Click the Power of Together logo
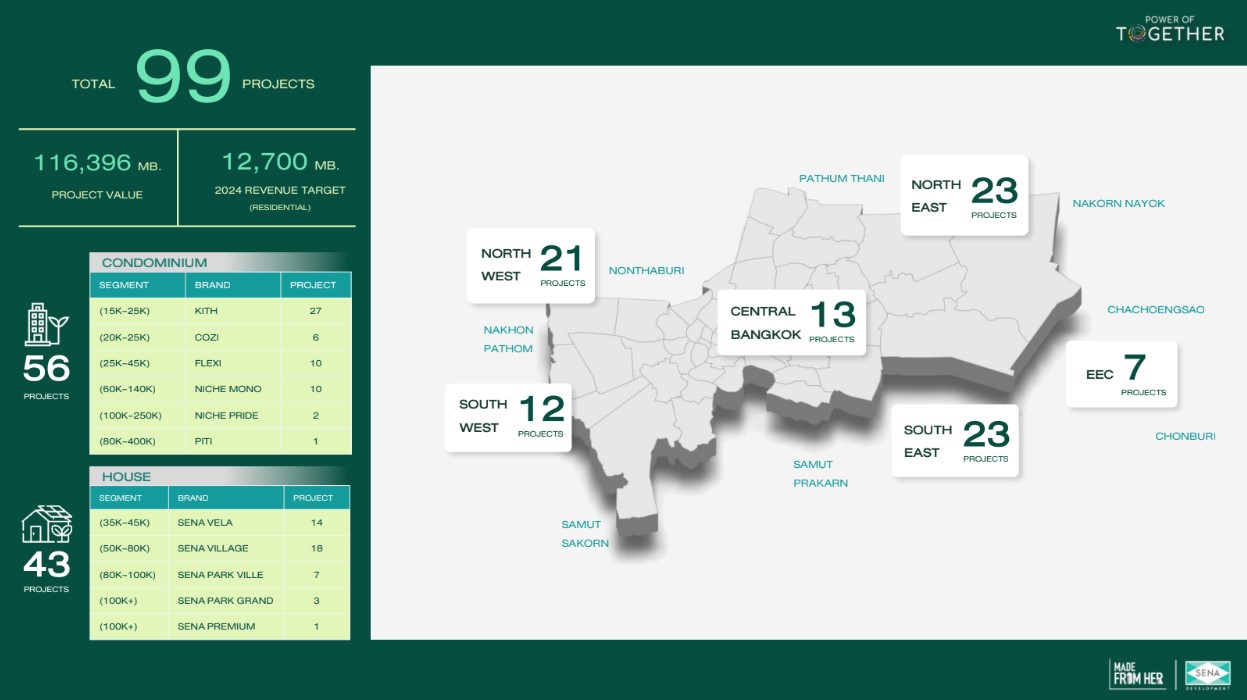Image resolution: width=1247 pixels, height=700 pixels. pos(1170,31)
